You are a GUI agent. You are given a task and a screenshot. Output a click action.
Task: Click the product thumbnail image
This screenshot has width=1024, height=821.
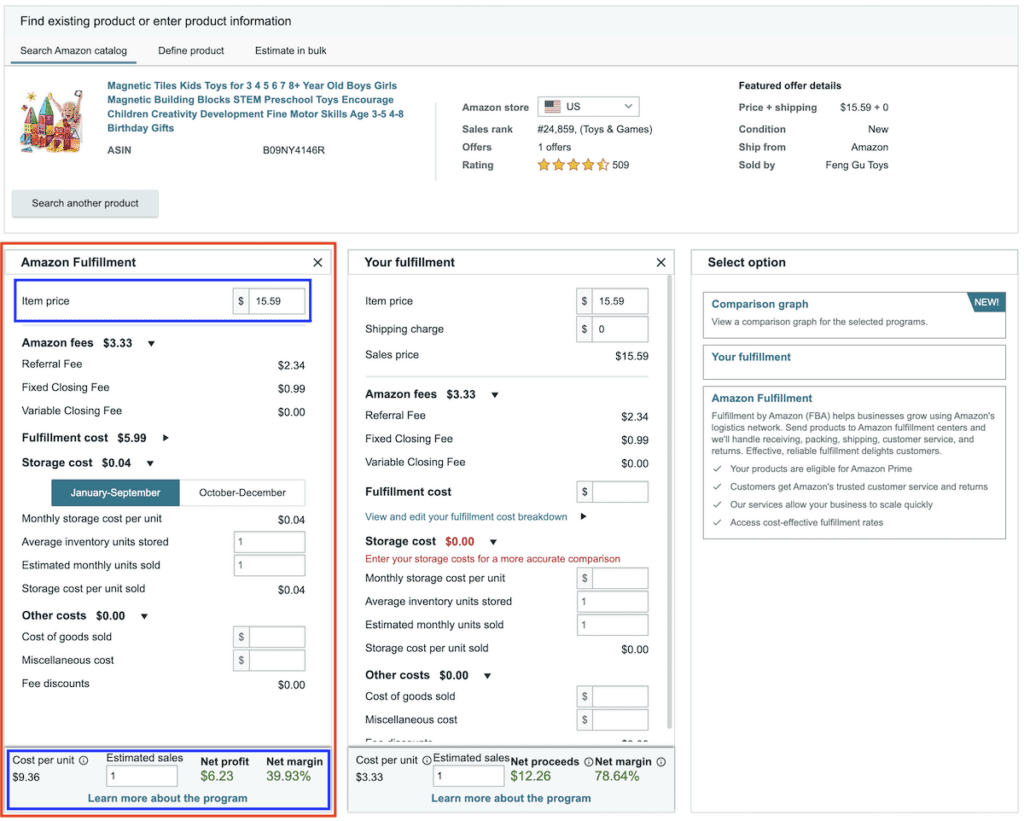[51, 120]
